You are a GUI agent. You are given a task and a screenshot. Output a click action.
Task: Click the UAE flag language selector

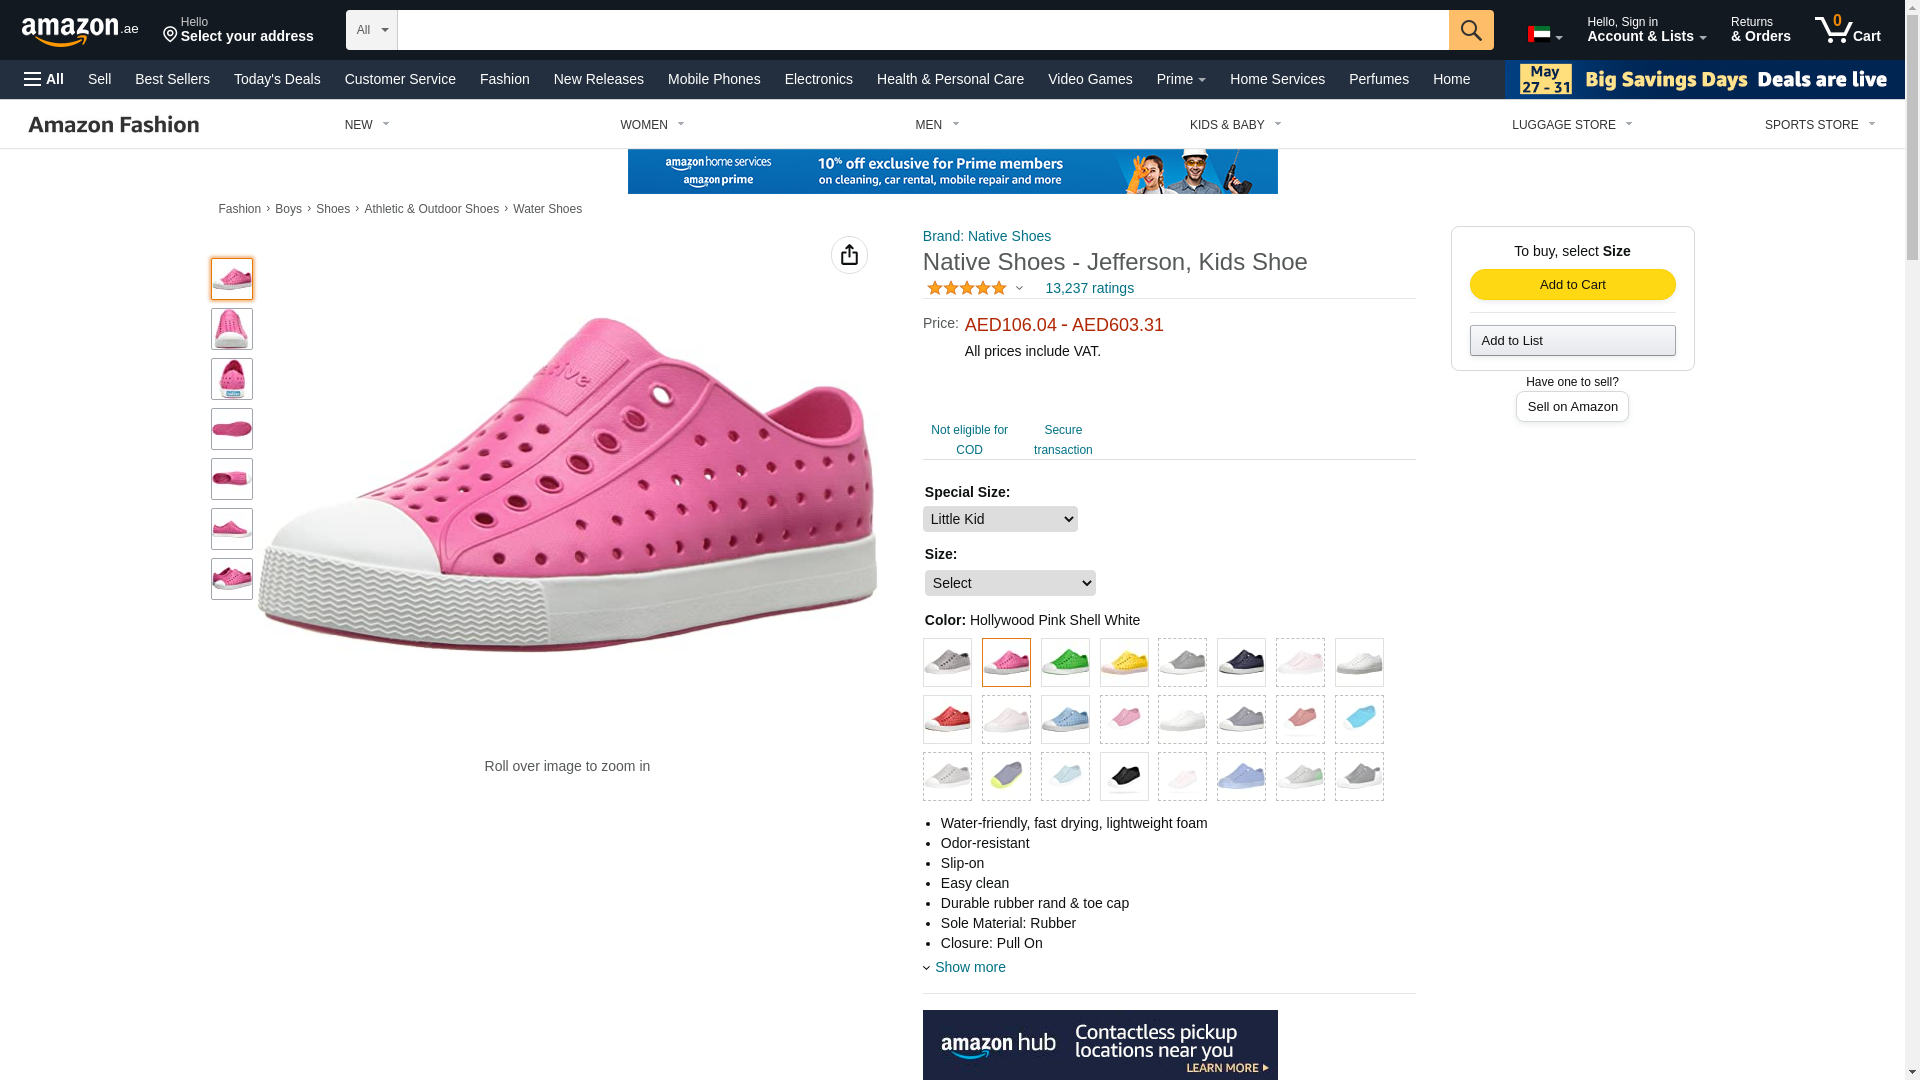point(1544,35)
